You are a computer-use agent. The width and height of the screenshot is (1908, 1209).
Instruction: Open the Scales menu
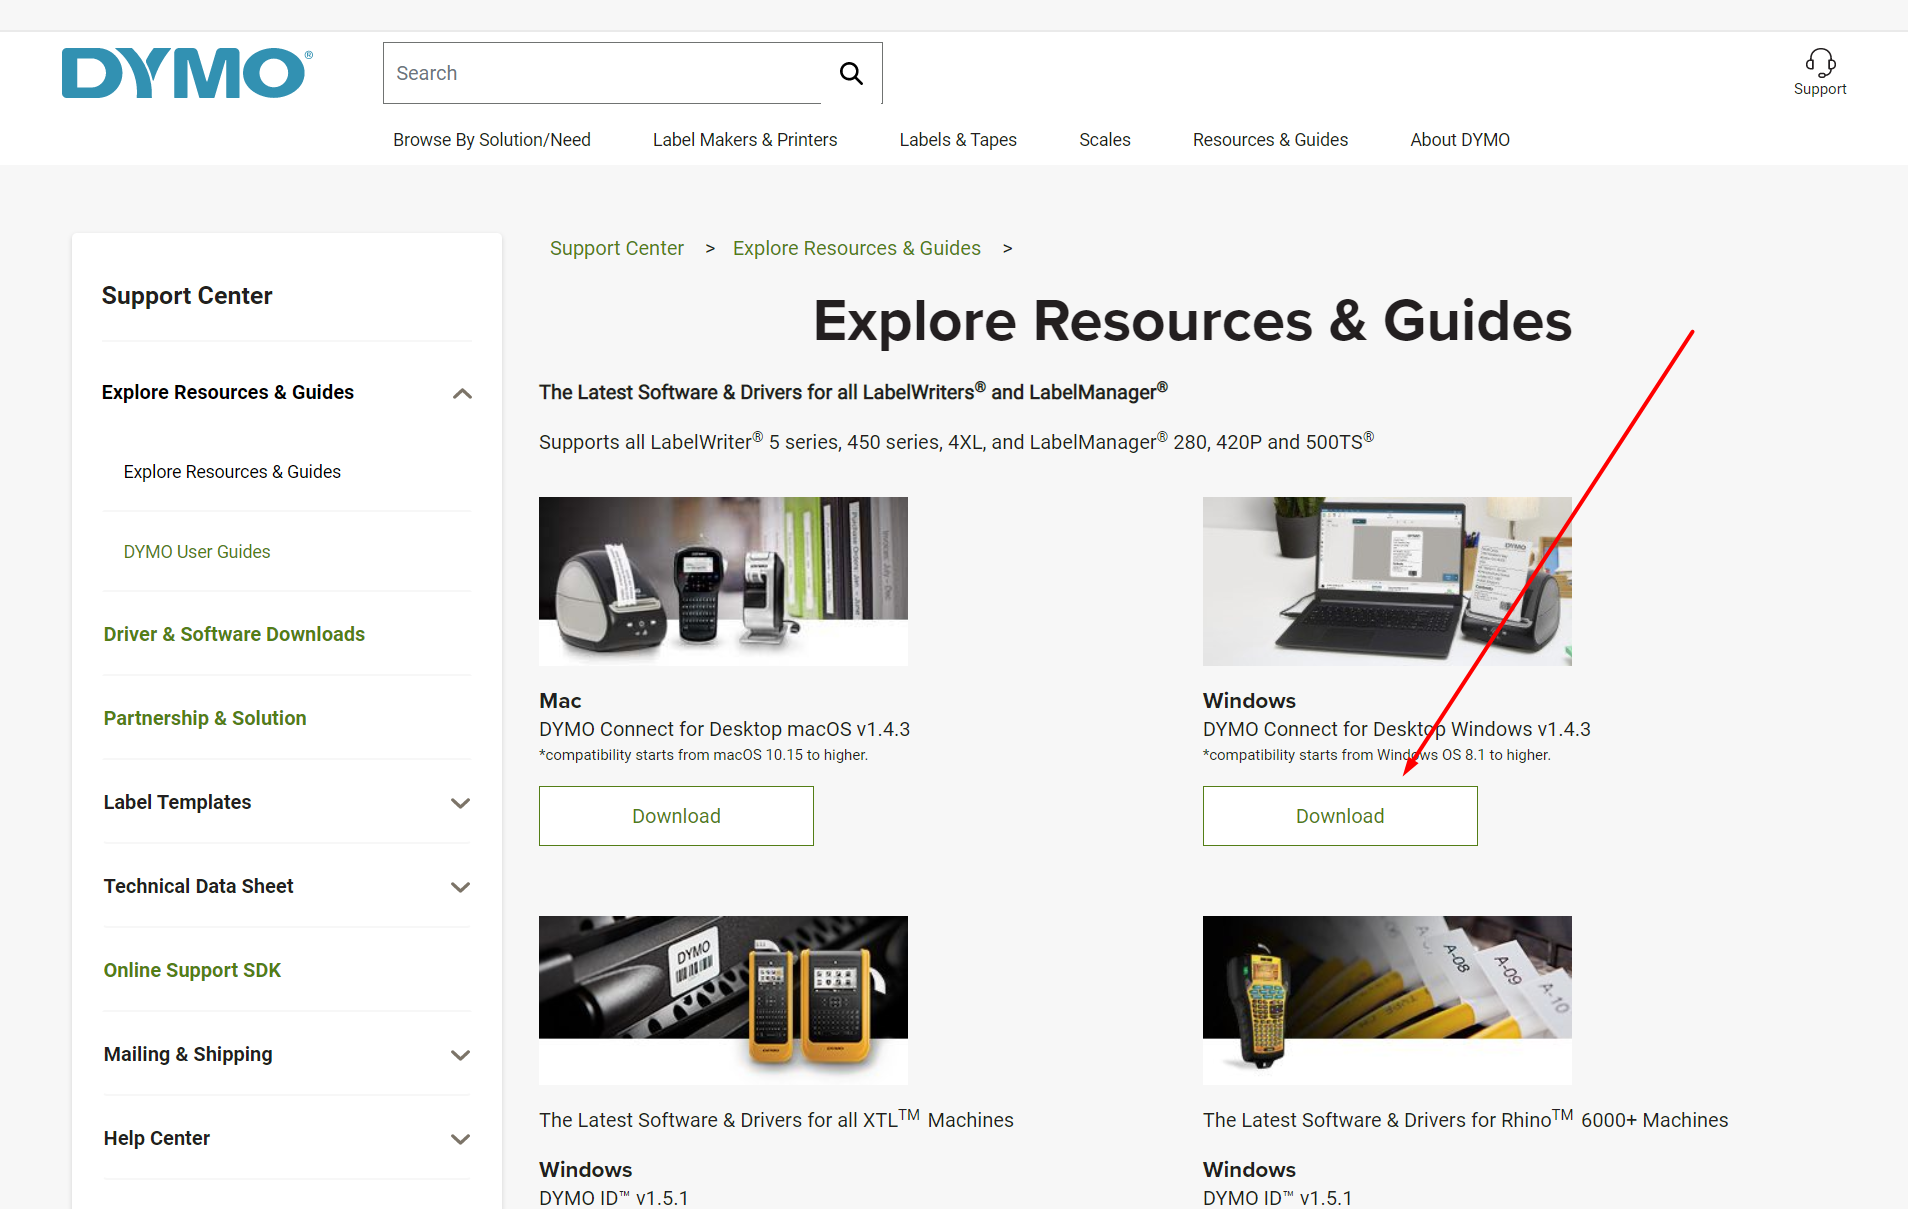pos(1105,140)
